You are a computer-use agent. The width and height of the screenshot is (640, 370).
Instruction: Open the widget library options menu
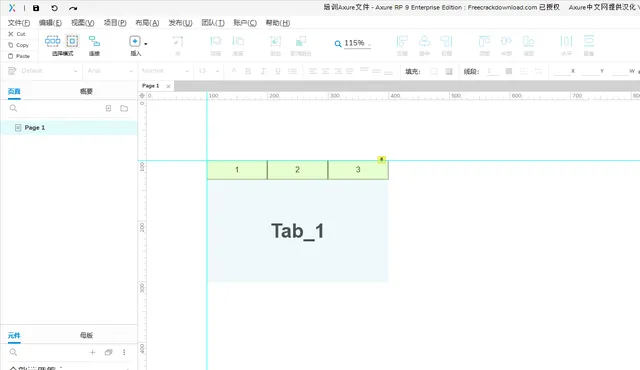(x=124, y=352)
